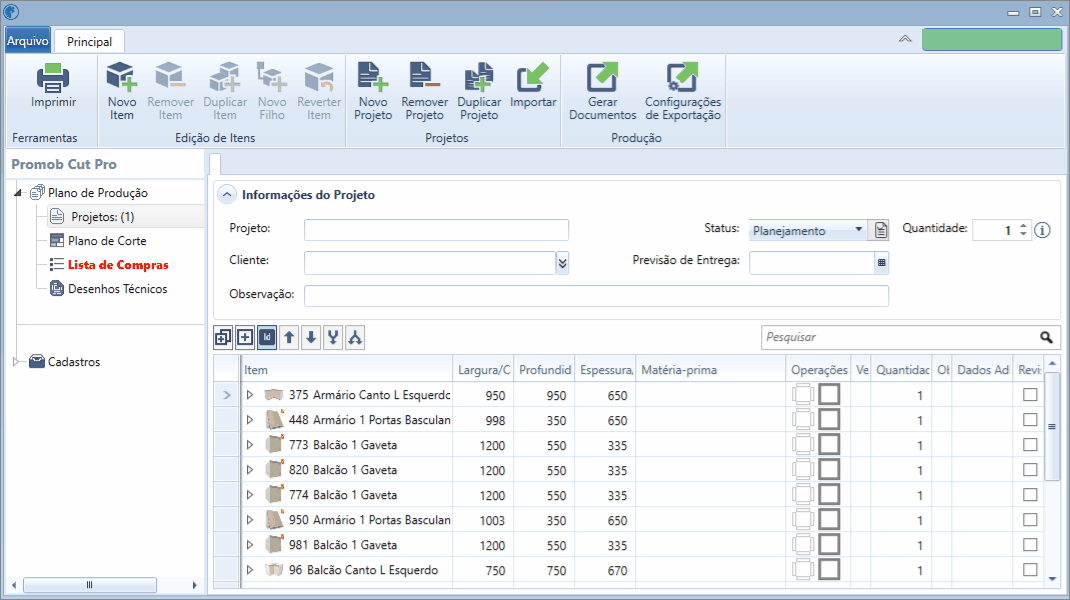Collapse the Informações do Projeto section
The image size is (1070, 600).
coord(227,195)
